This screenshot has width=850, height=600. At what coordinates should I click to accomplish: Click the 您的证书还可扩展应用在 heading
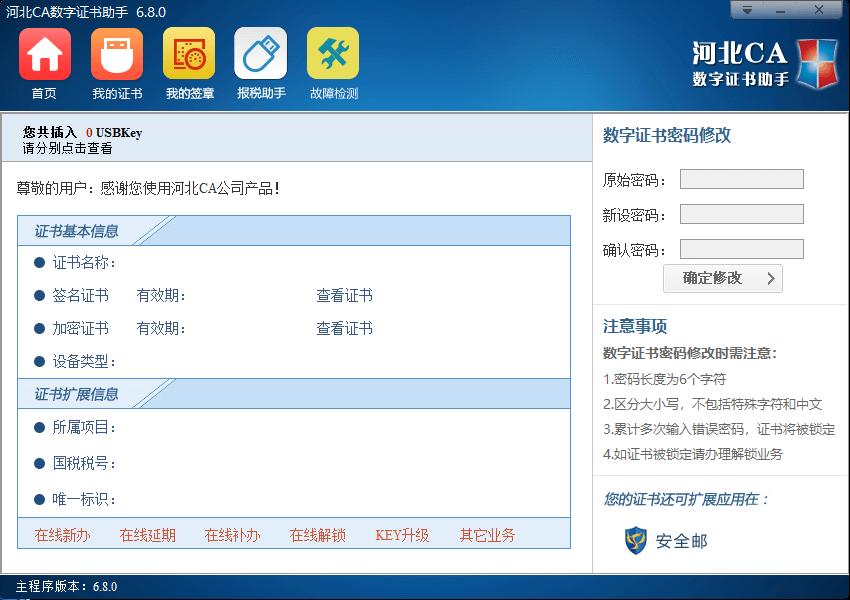pyautogui.click(x=685, y=499)
